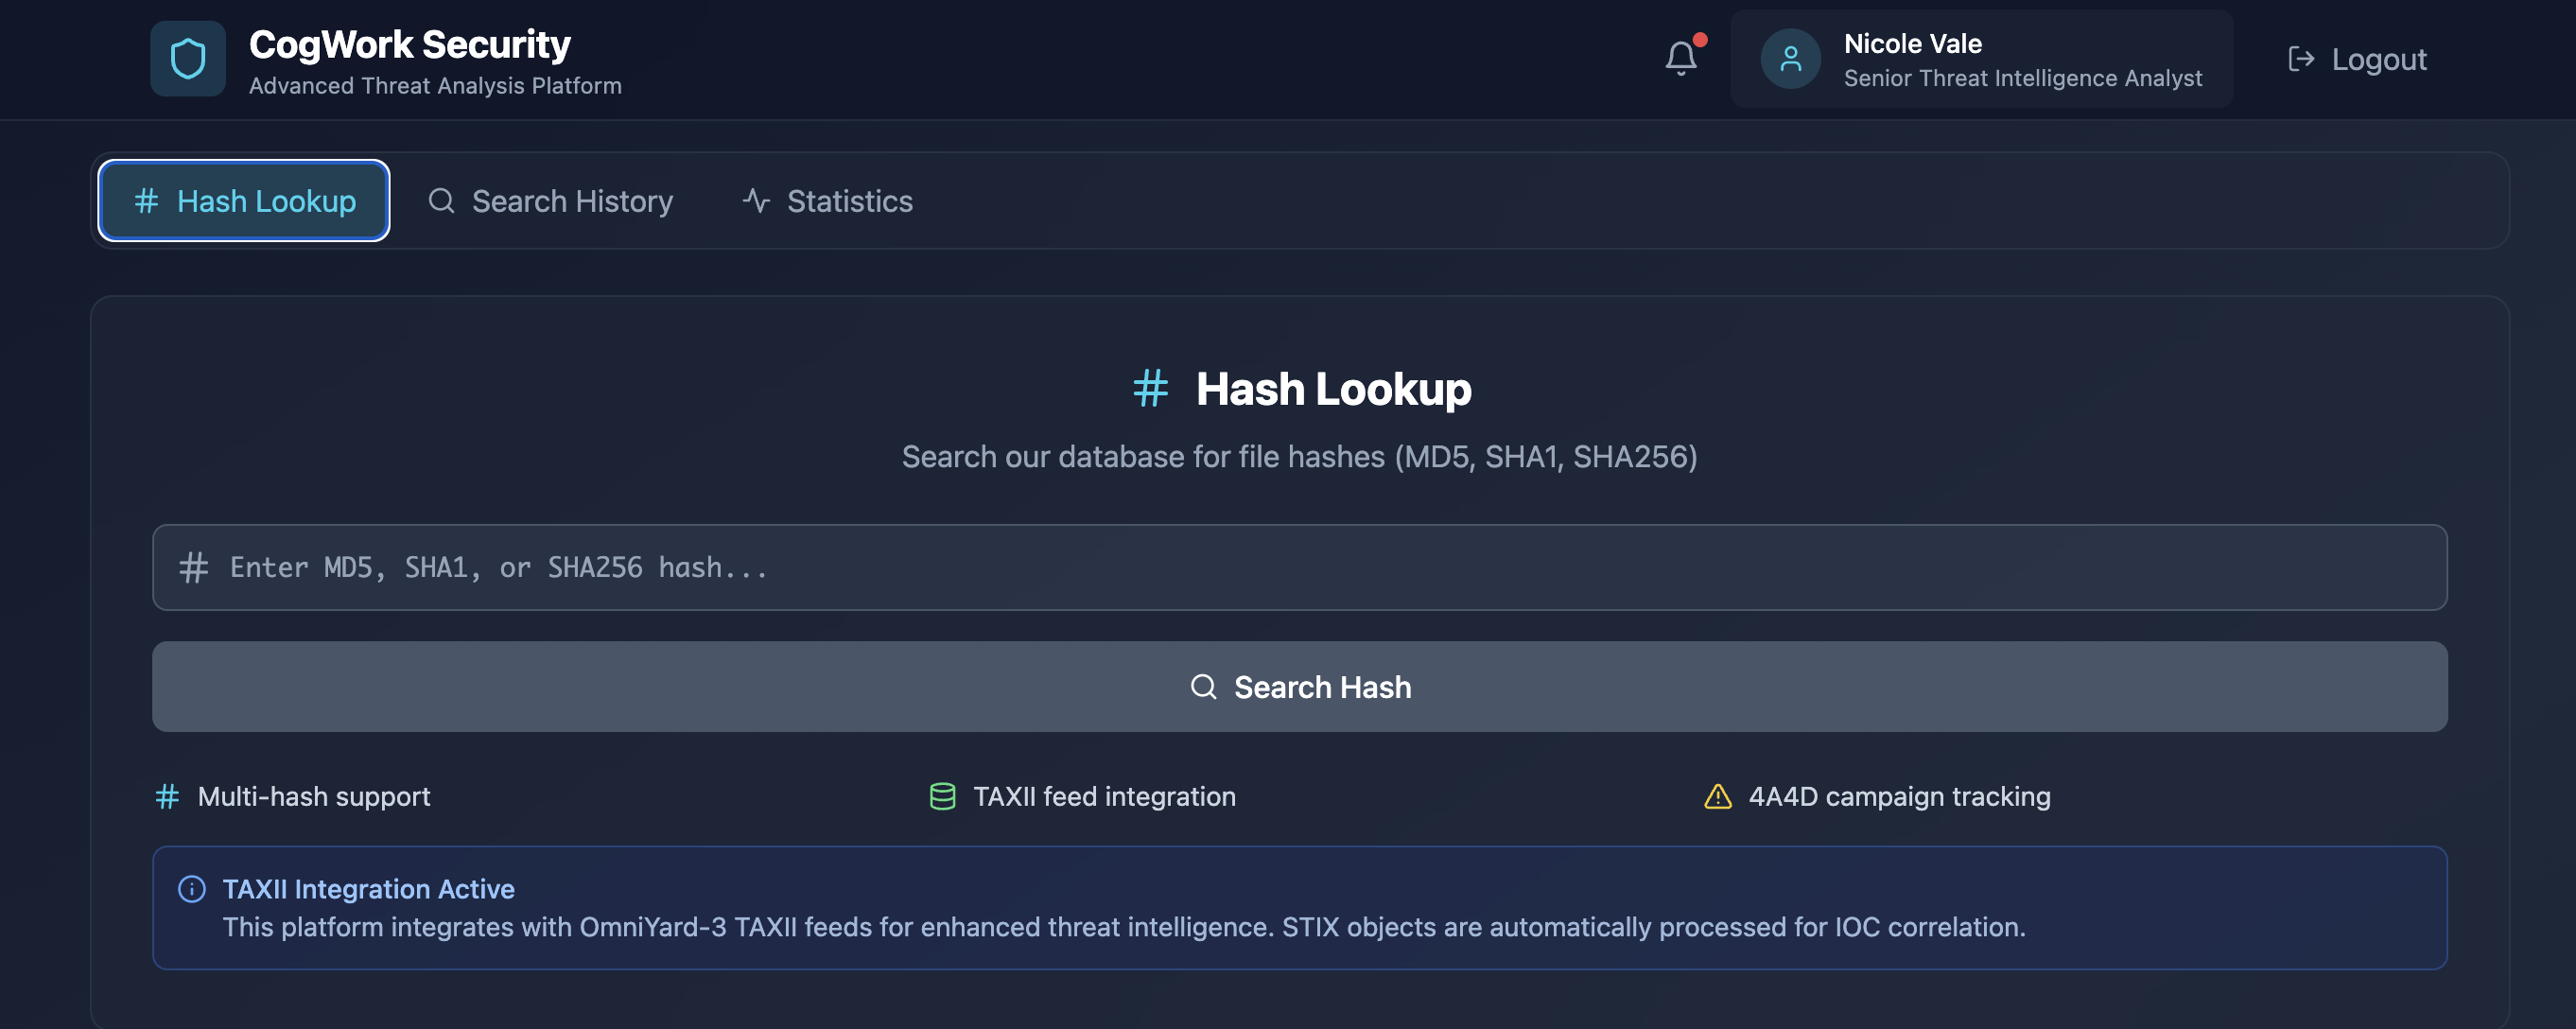2576x1029 pixels.
Task: Click the Logout button
Action: point(2357,59)
